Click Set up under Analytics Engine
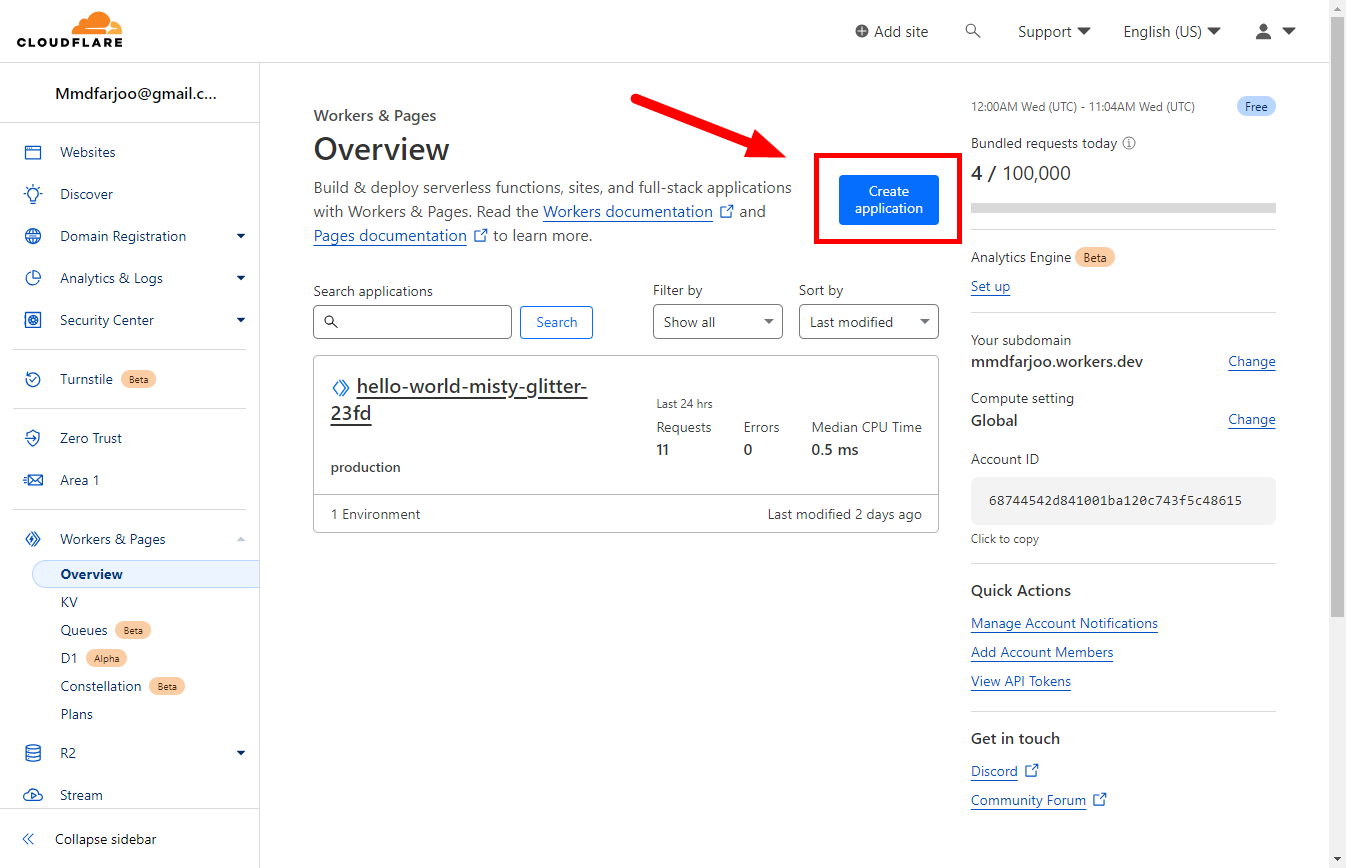 coord(990,286)
